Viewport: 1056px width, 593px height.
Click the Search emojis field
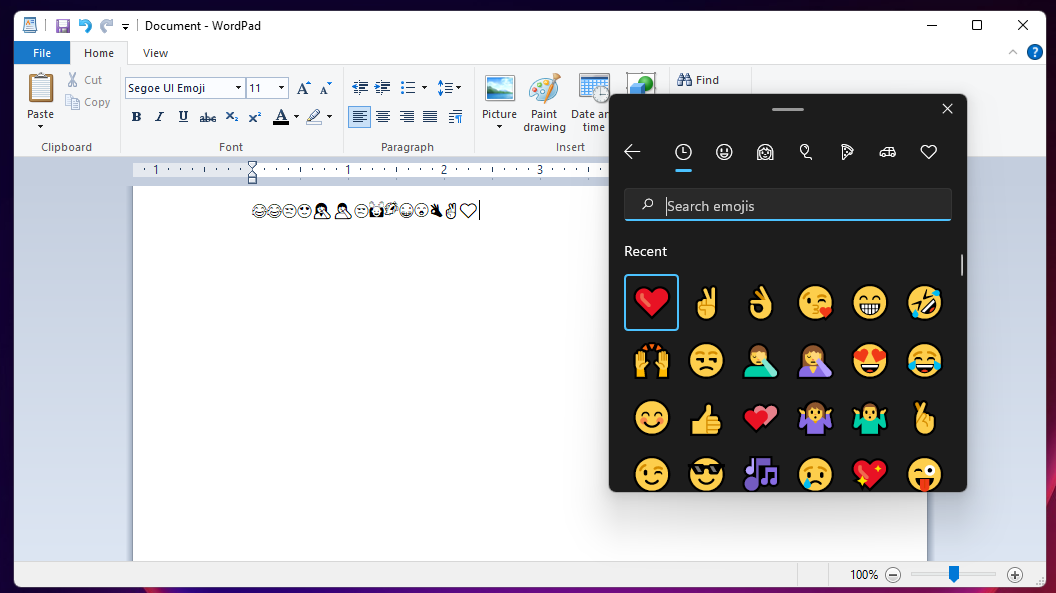(x=788, y=205)
